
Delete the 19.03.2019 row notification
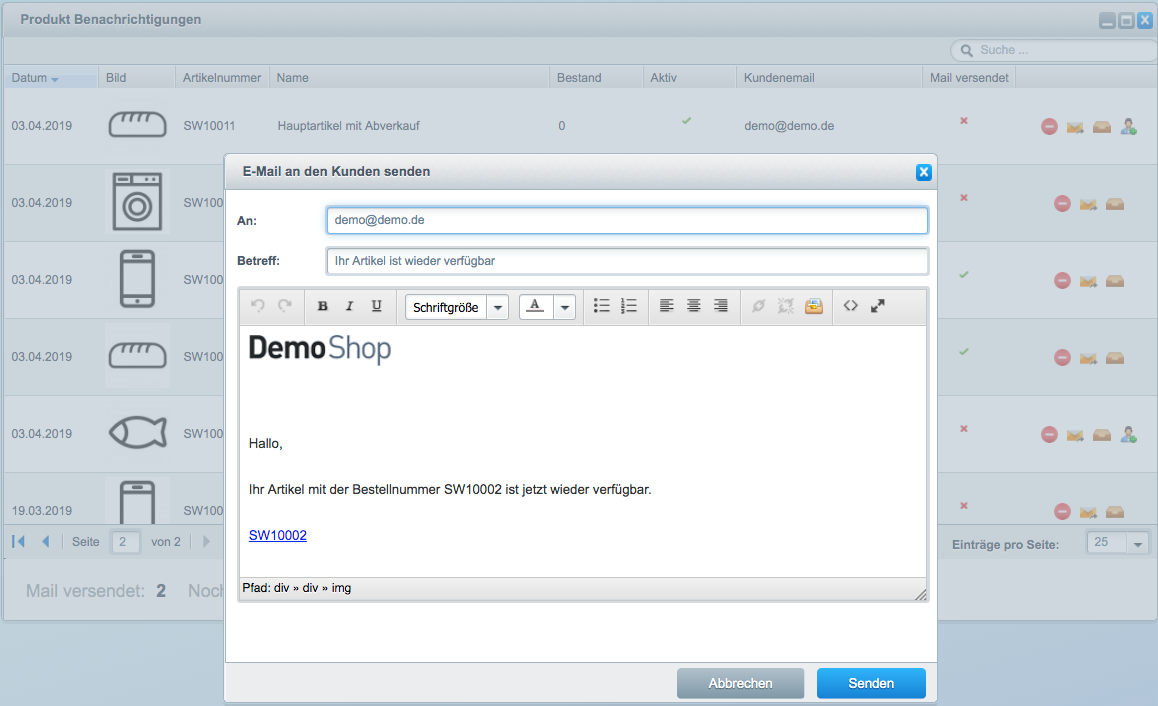(1062, 511)
